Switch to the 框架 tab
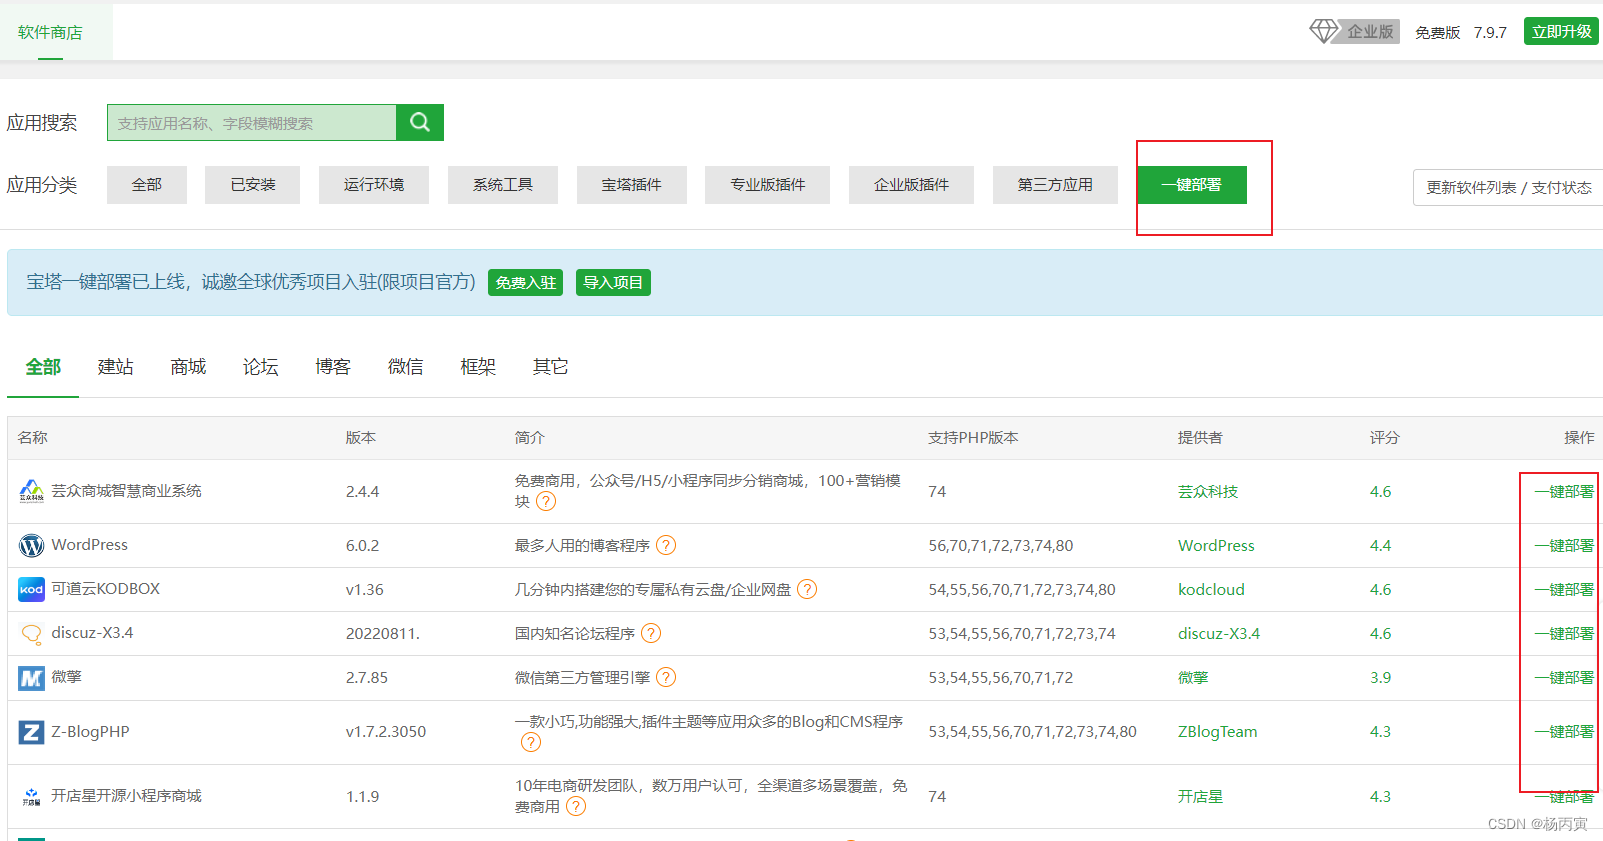 [478, 367]
